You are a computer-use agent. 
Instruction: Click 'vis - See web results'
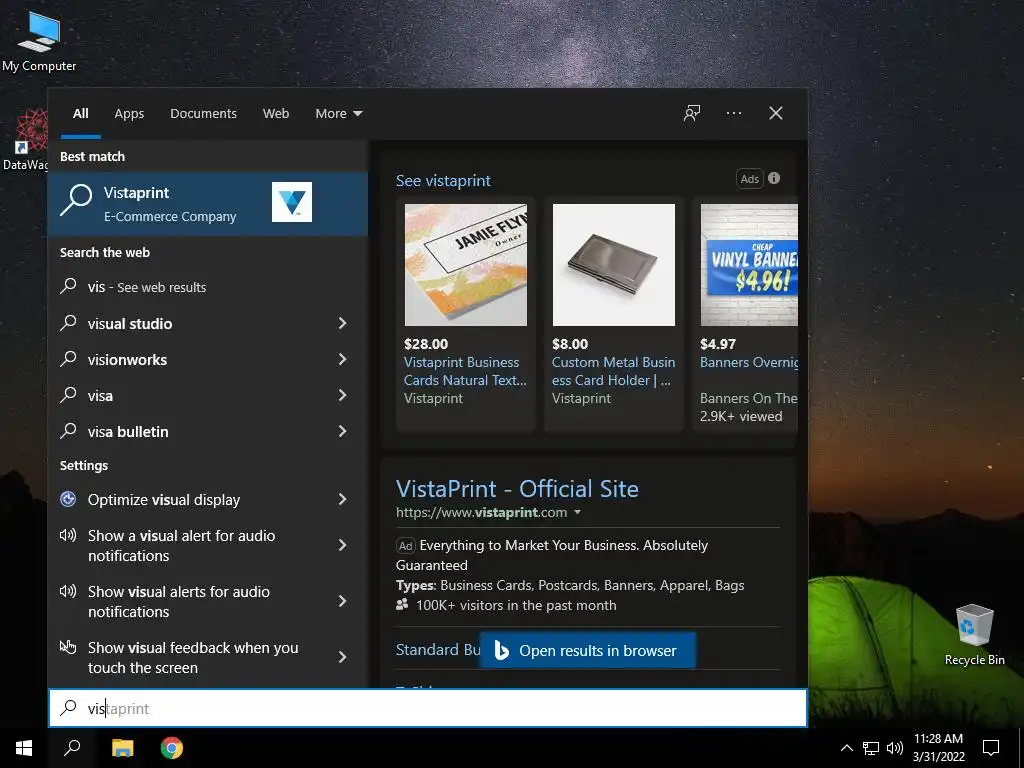coord(208,287)
